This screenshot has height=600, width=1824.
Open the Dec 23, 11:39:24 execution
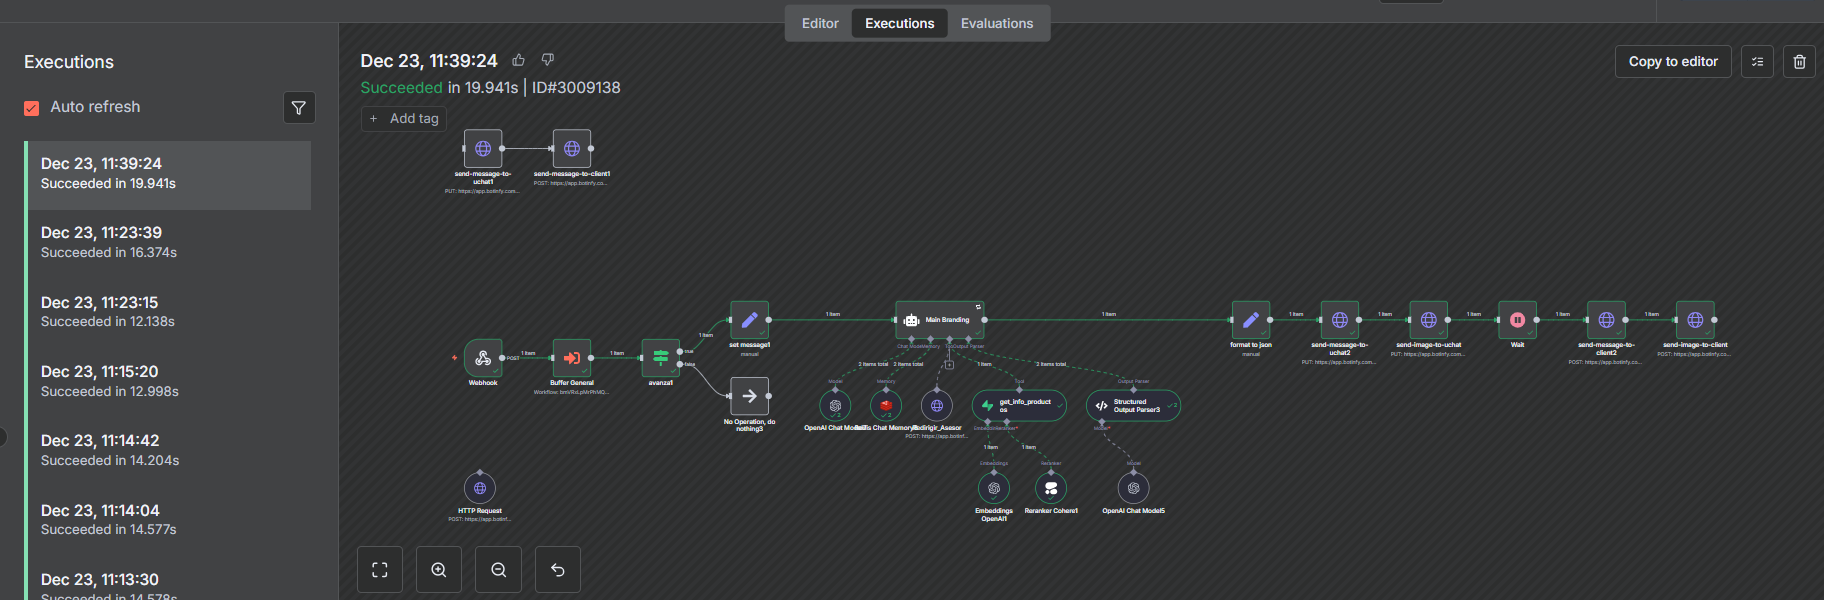[169, 175]
